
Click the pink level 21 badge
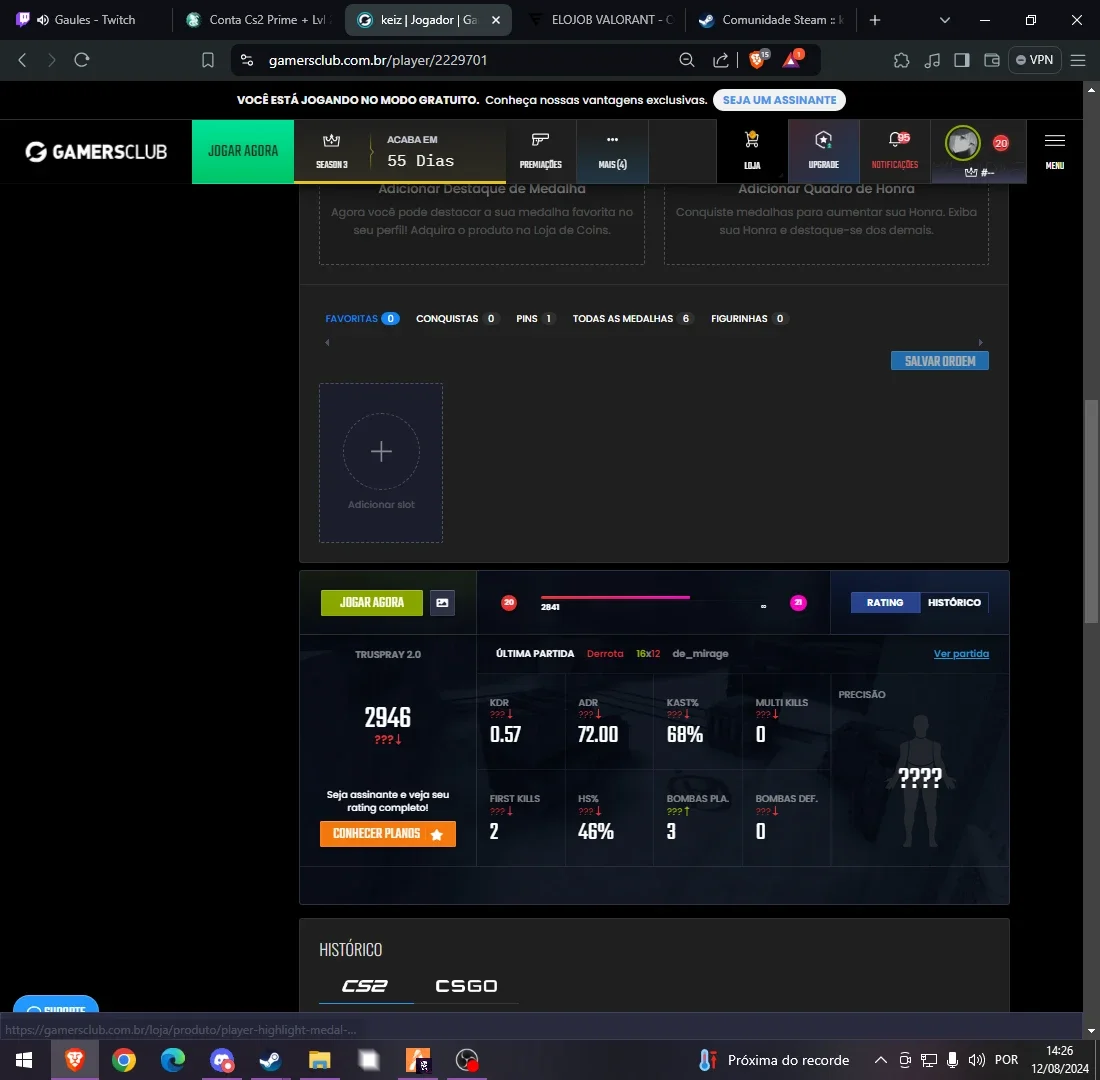pyautogui.click(x=798, y=603)
